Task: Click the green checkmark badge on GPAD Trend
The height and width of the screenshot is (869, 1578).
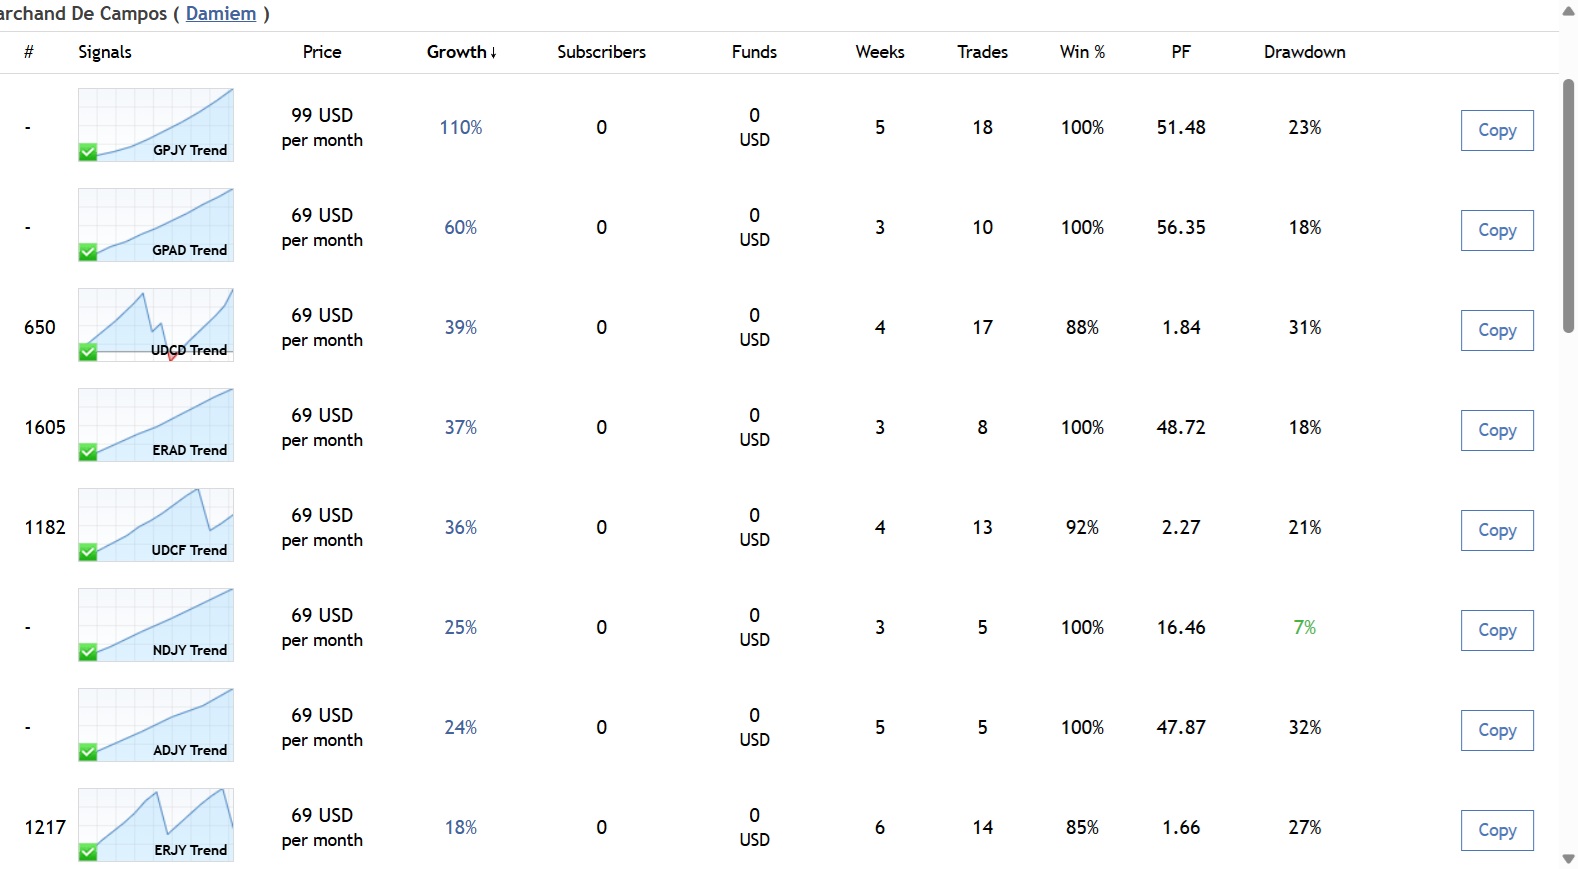Action: pos(88,252)
